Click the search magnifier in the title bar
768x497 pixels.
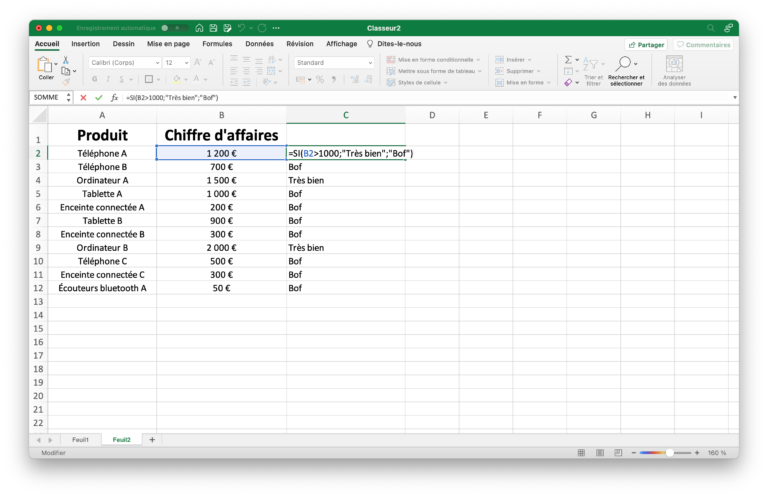click(710, 28)
